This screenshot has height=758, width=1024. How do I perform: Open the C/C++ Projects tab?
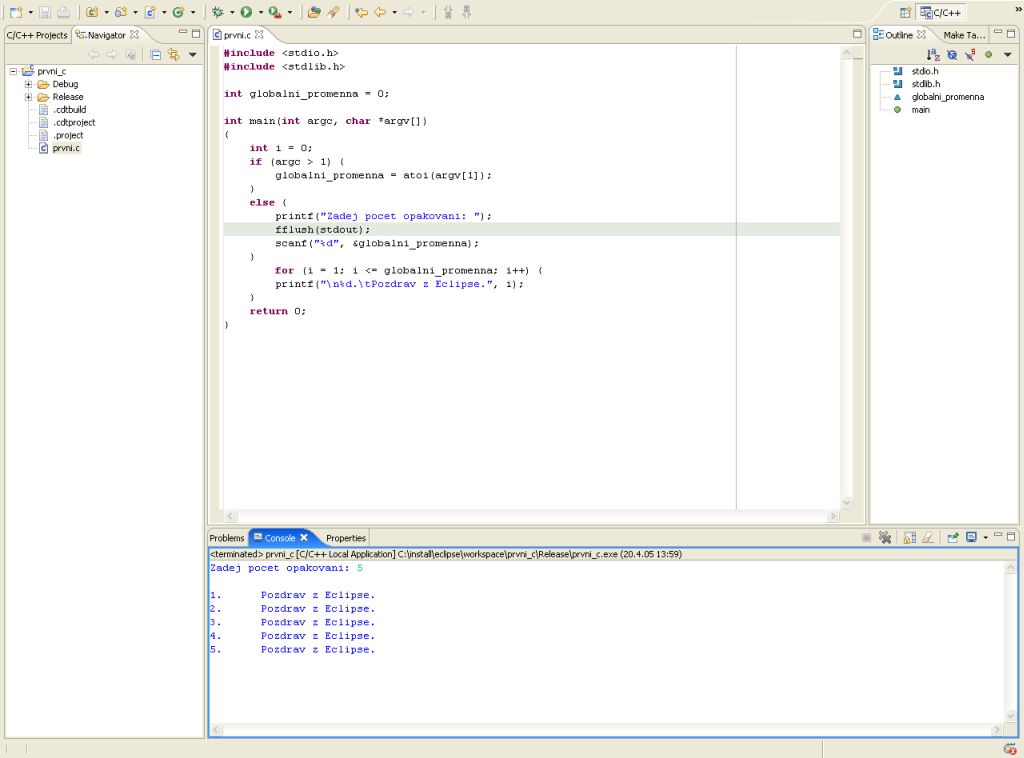coord(37,35)
